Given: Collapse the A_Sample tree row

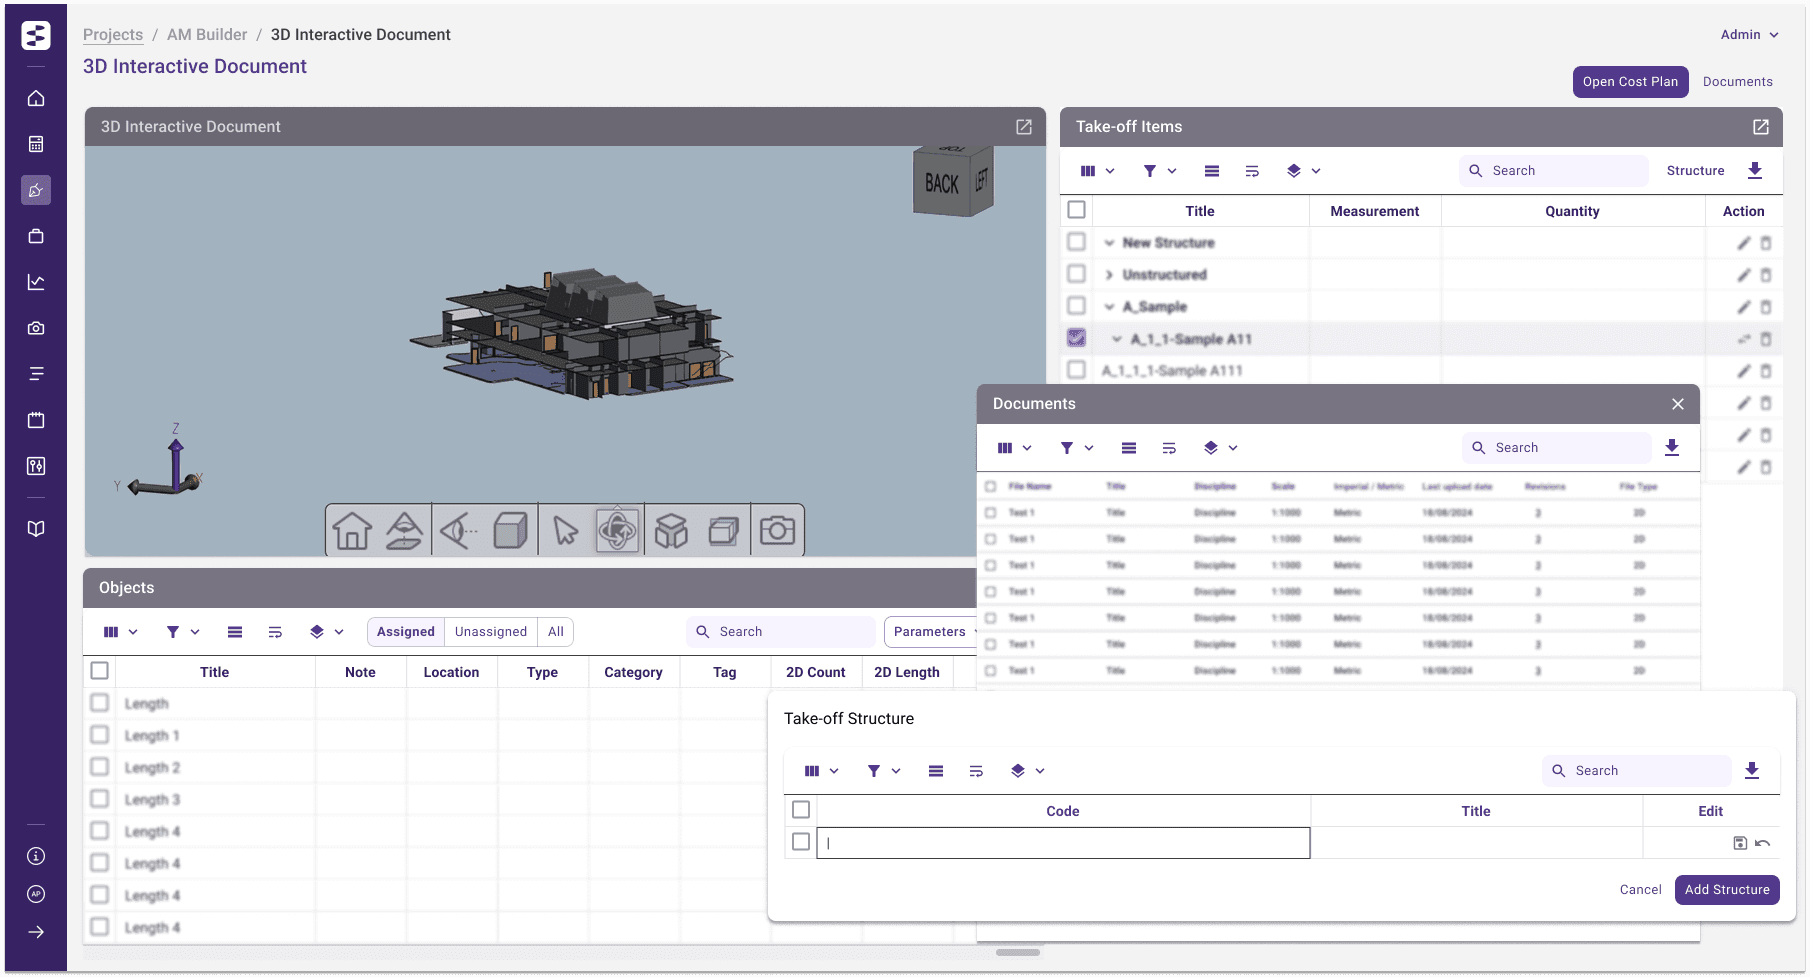Looking at the screenshot, I should (1109, 307).
